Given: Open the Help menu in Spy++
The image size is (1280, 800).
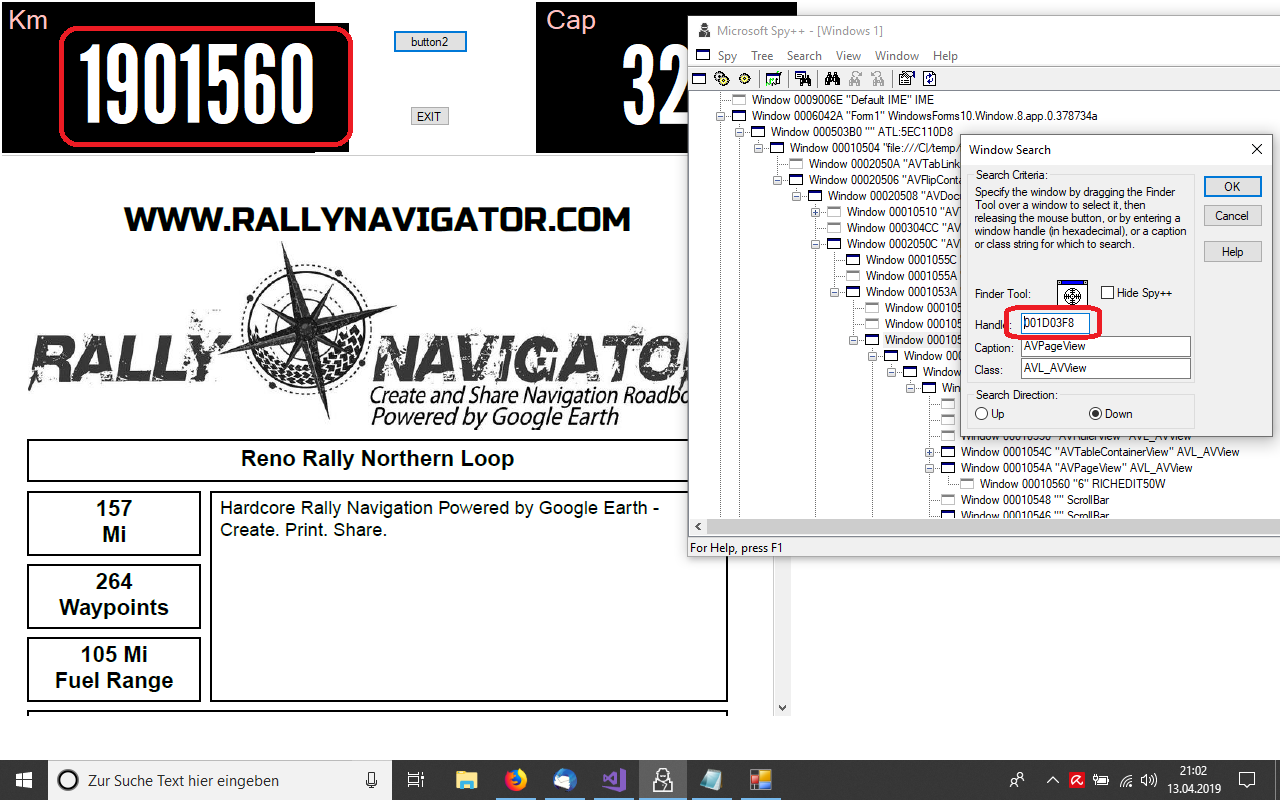Looking at the screenshot, I should [x=945, y=56].
